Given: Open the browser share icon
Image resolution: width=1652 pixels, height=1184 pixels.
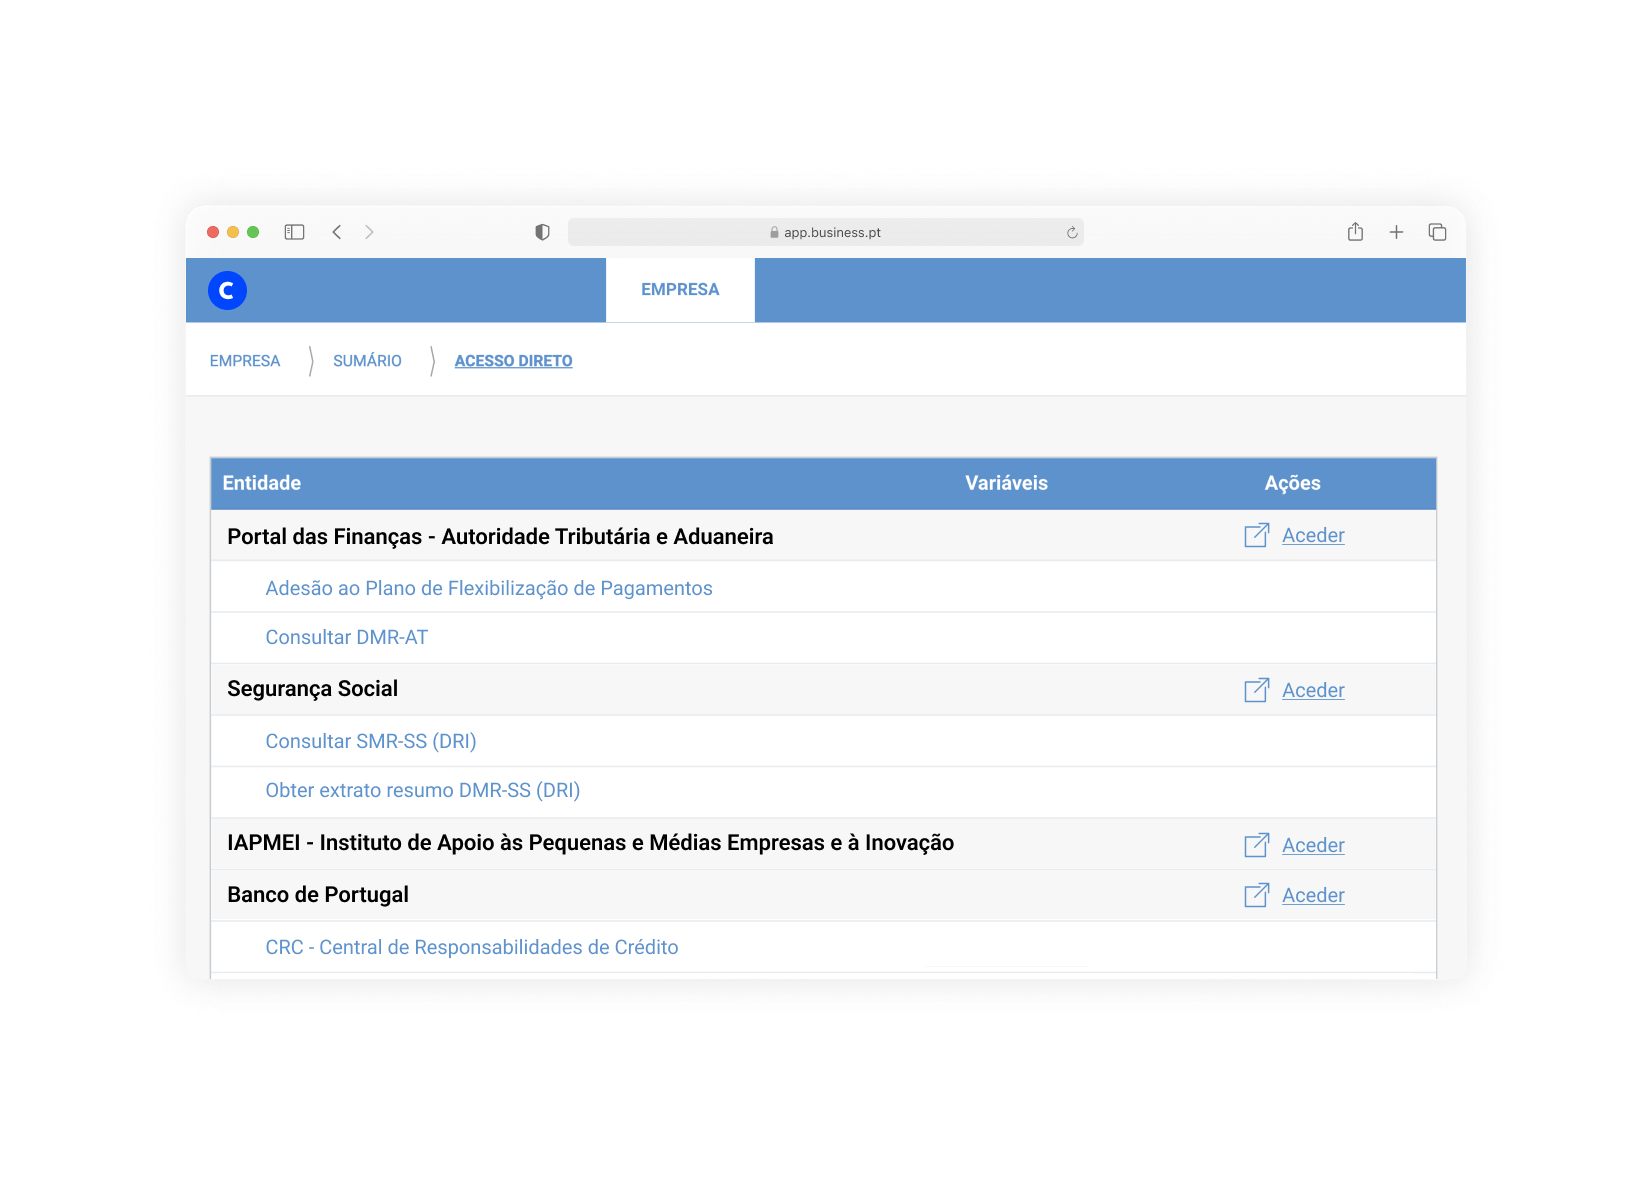Looking at the screenshot, I should [1355, 232].
